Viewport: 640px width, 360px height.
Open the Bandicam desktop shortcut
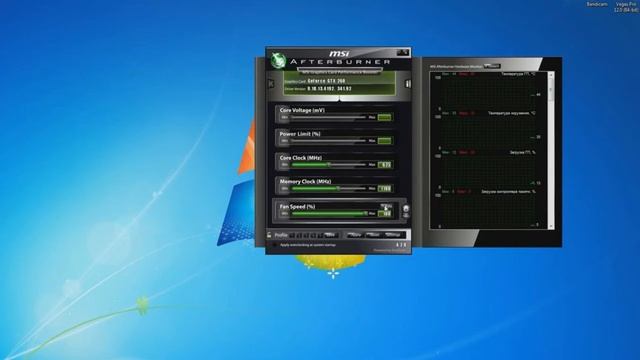[597, 4]
